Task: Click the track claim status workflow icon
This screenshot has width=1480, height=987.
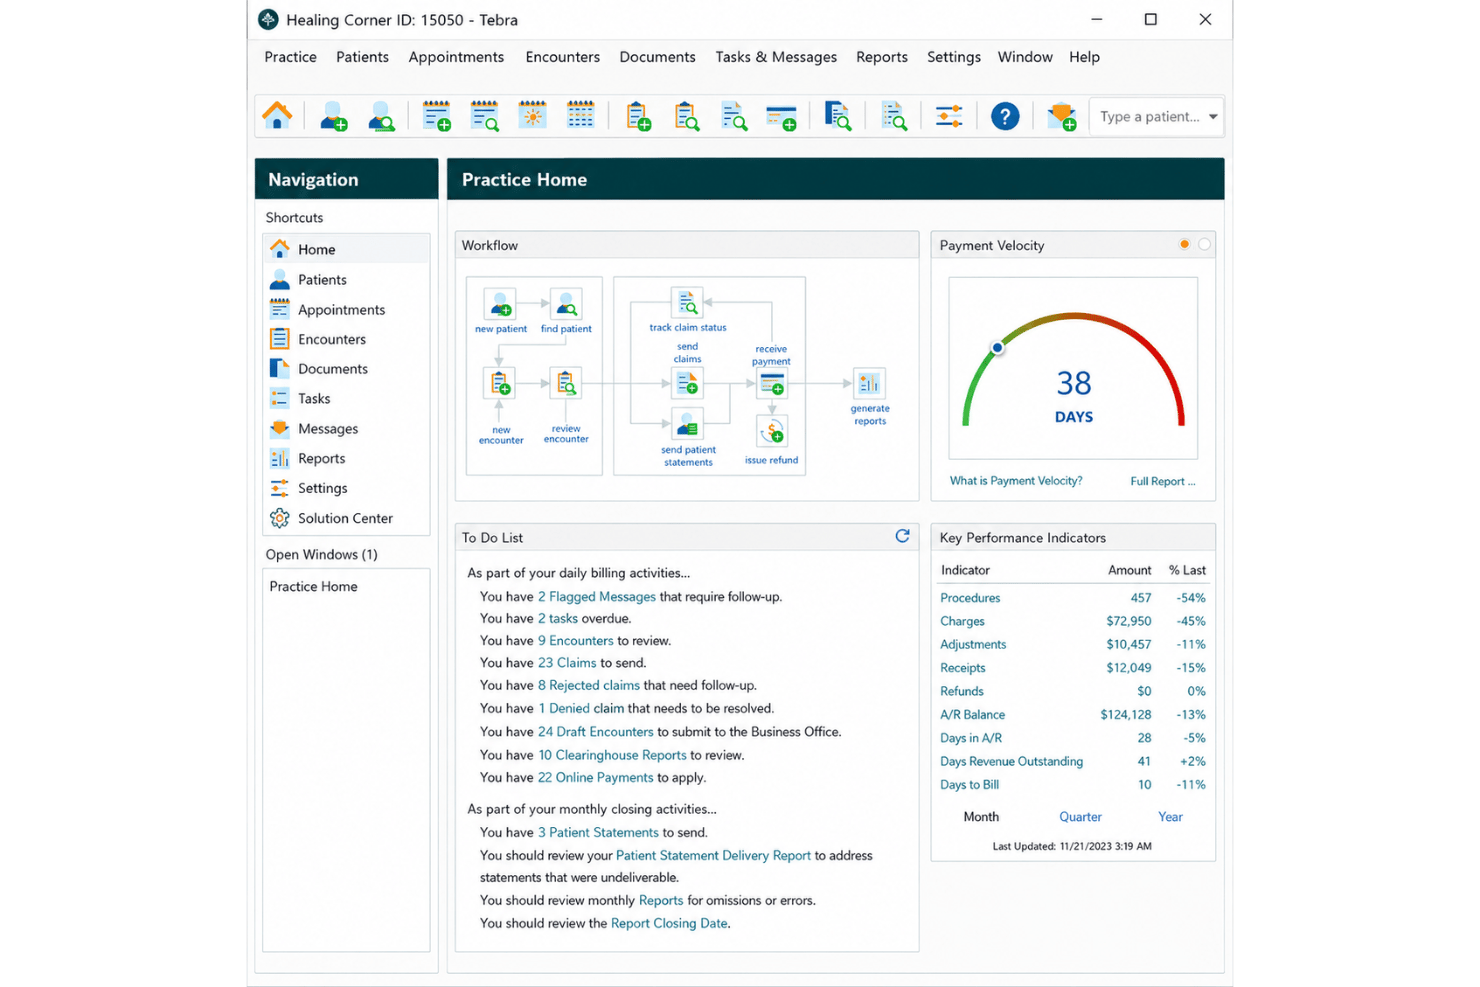Action: click(x=687, y=302)
